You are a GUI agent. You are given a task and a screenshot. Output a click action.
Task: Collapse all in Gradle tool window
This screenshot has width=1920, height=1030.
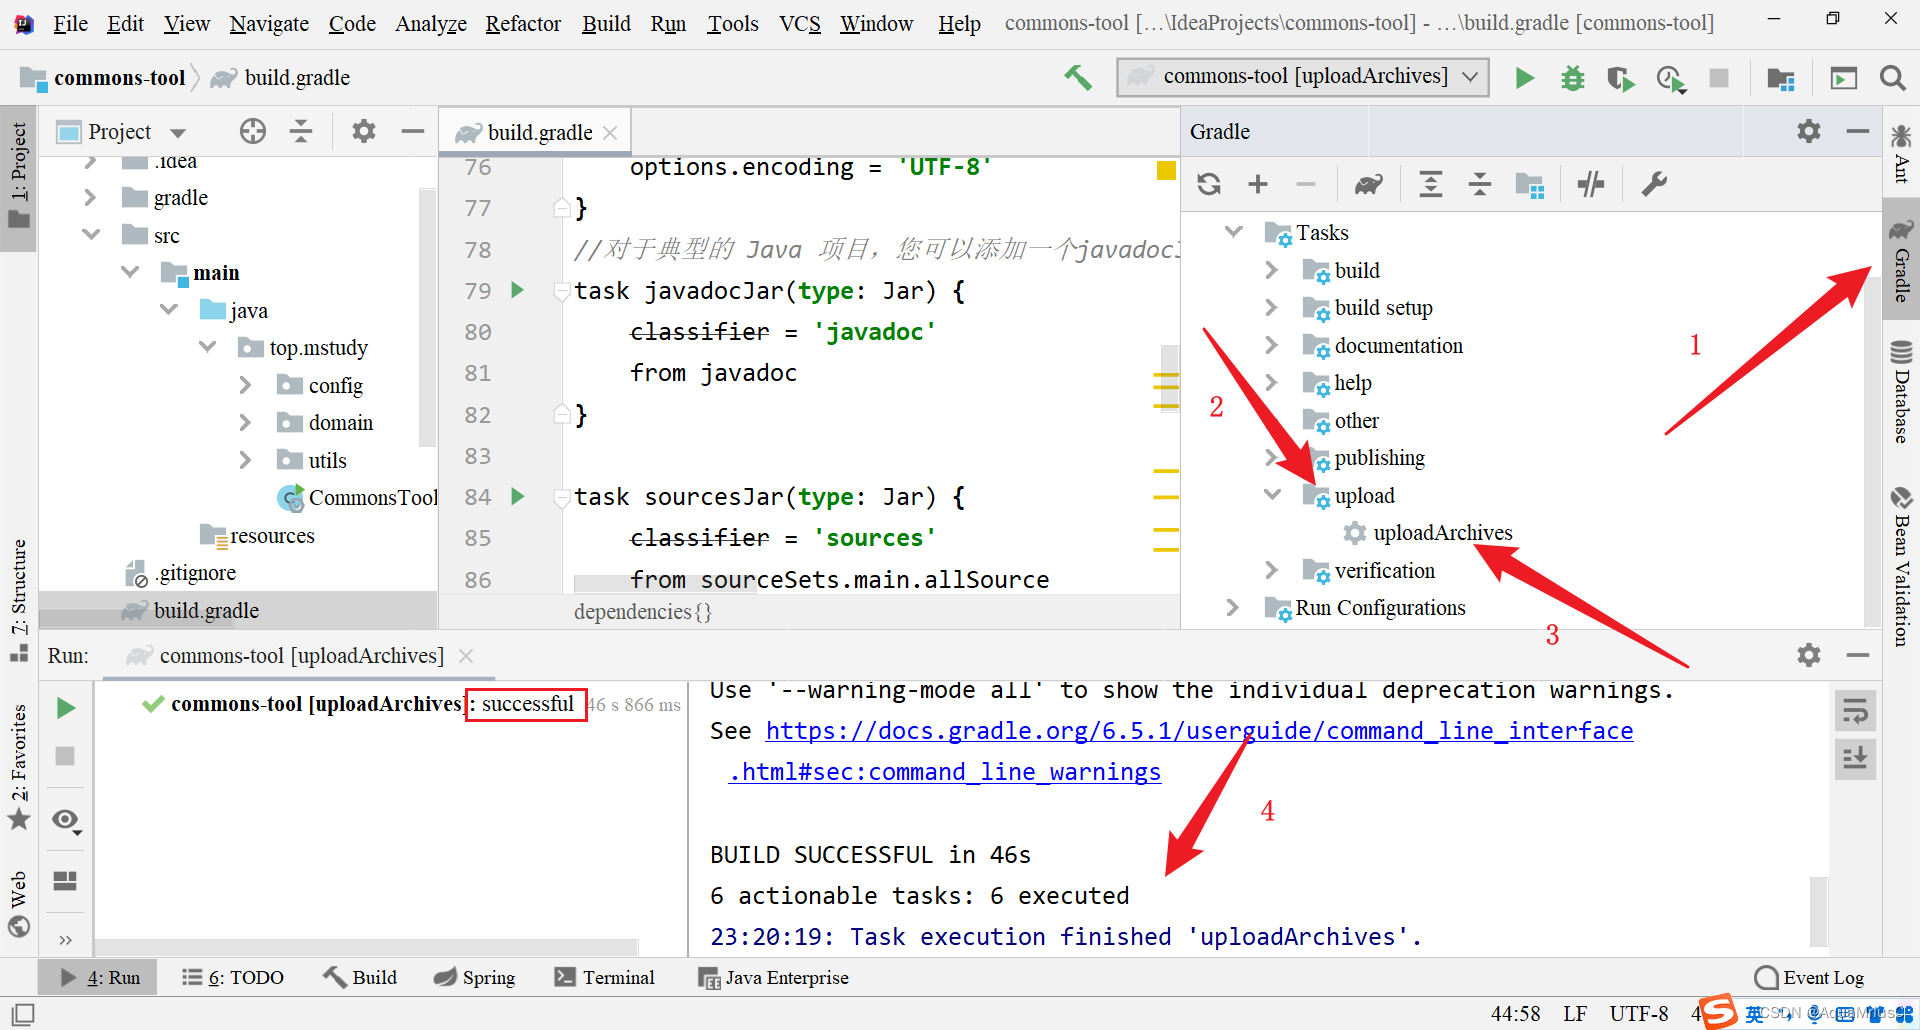point(1480,184)
